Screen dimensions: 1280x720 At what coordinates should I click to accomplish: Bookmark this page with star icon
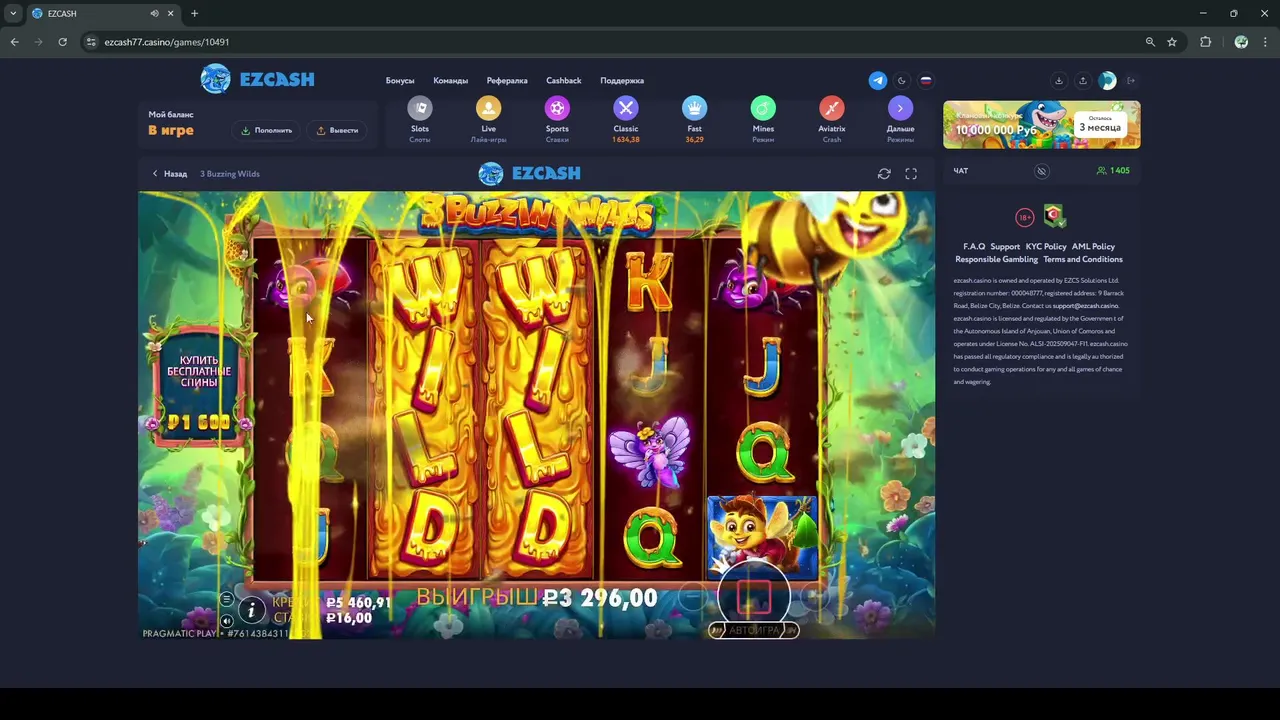click(1172, 42)
